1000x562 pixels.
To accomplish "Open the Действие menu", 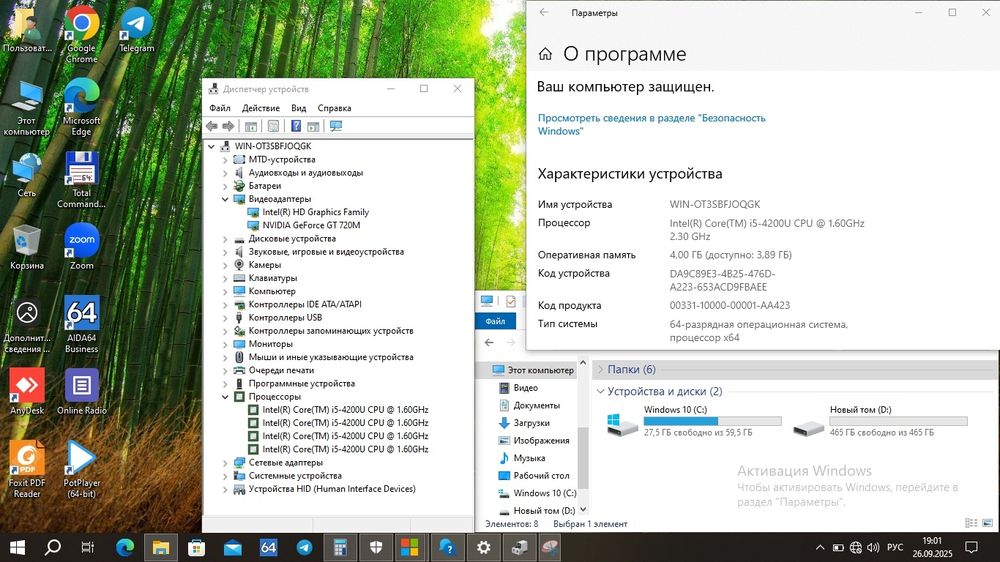I will pyautogui.click(x=261, y=108).
